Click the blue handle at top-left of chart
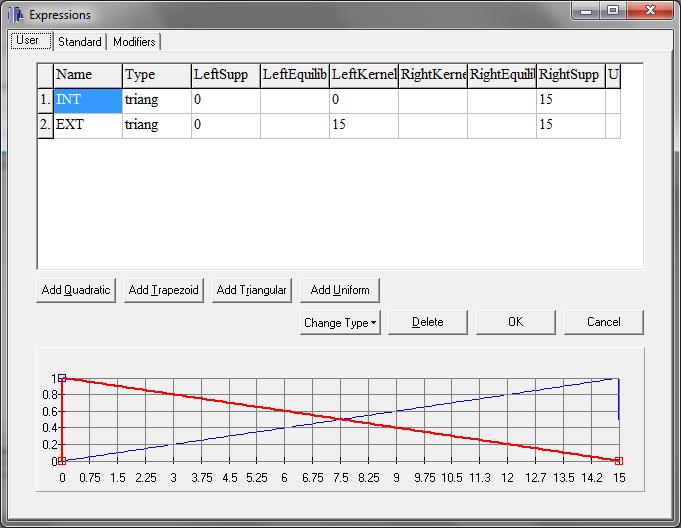Viewport: 681px width, 528px height. (x=62, y=378)
